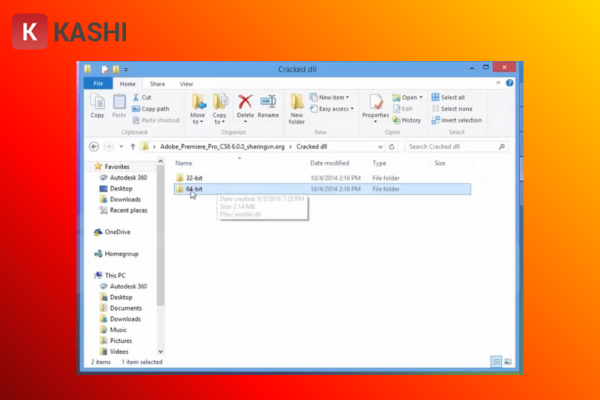The width and height of the screenshot is (600, 400).
Task: Select the 32-bit folder name
Action: coord(194,178)
